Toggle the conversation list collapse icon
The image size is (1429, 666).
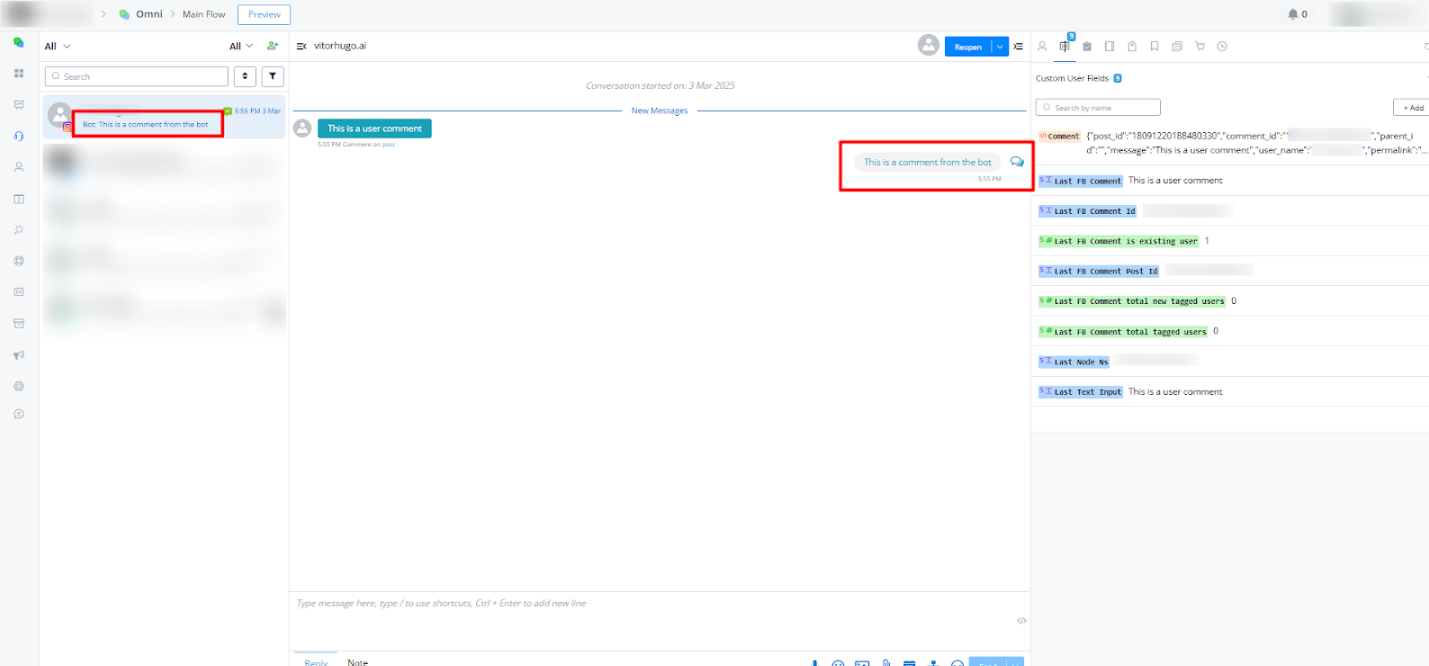click(x=302, y=46)
